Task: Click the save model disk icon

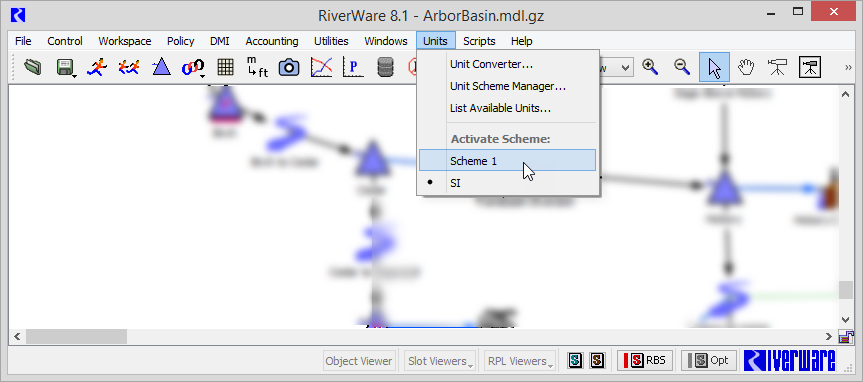Action: coord(64,67)
